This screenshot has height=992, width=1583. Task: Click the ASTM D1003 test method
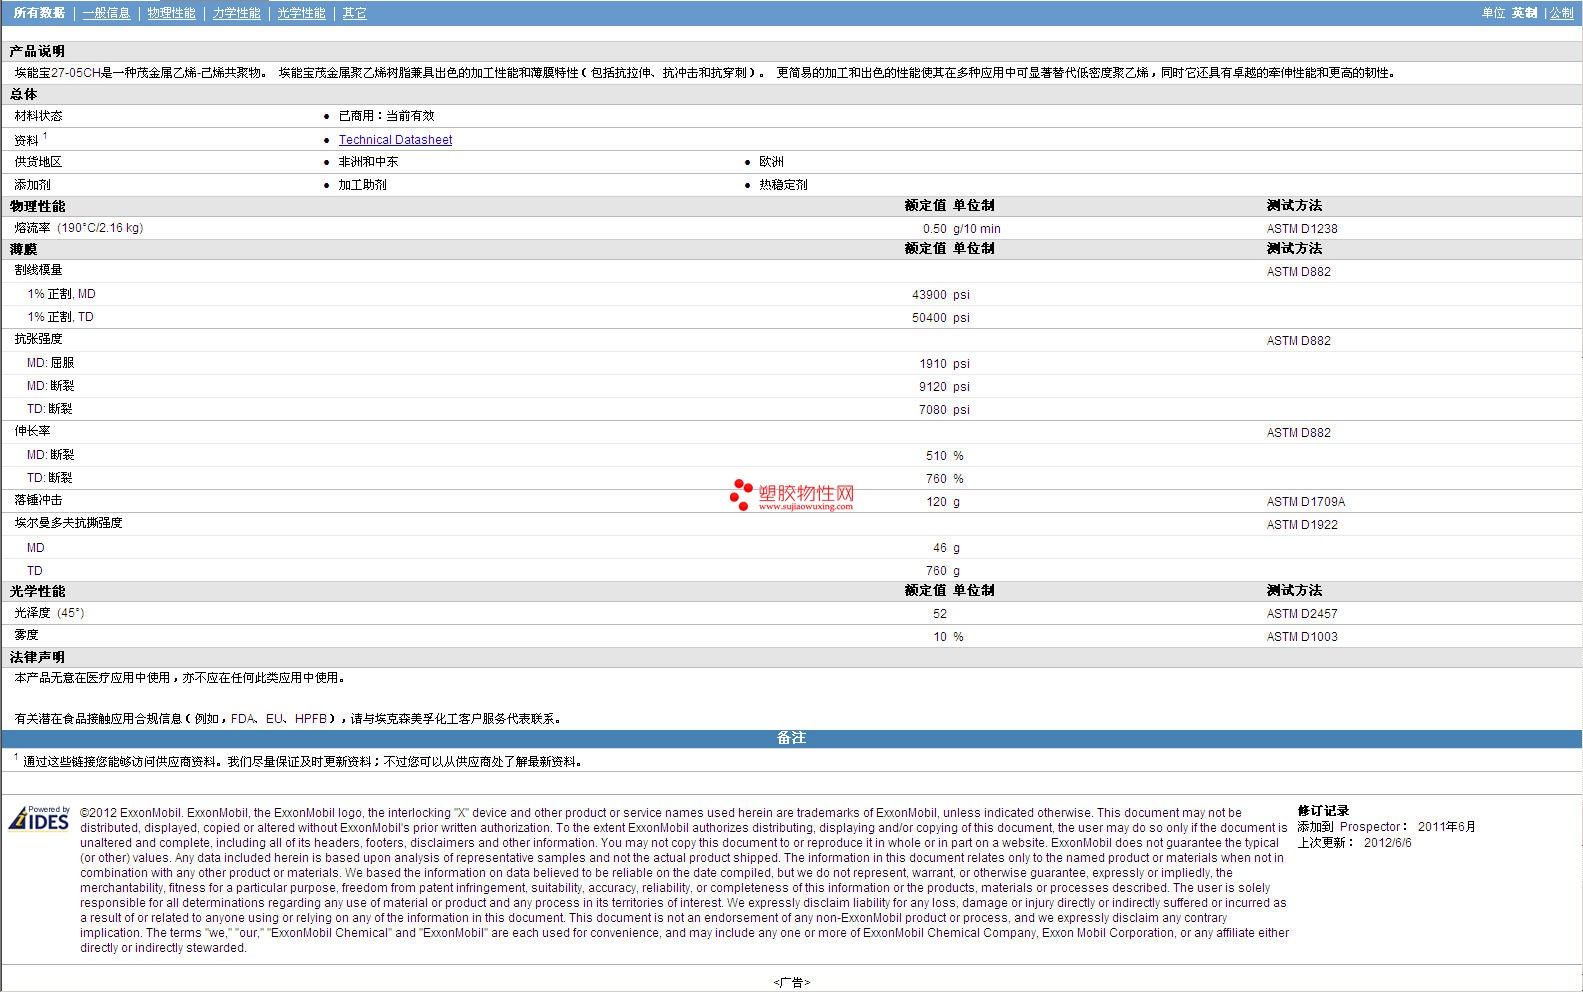(1302, 637)
